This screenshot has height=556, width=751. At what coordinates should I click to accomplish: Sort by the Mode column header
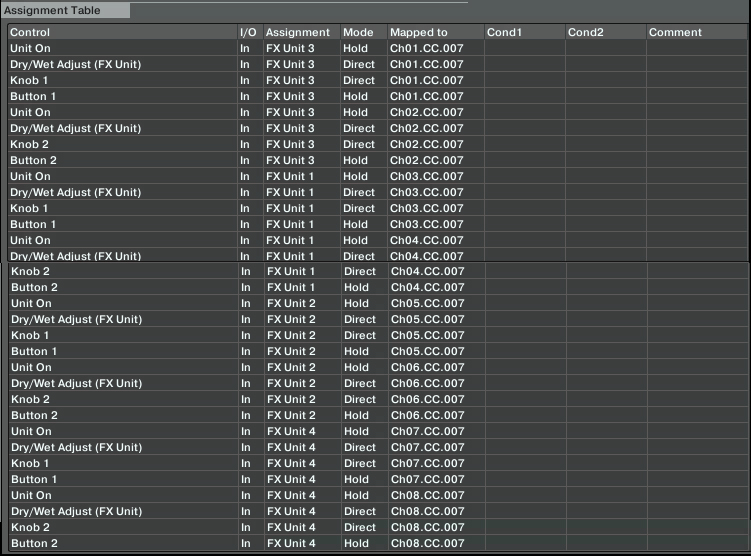[x=364, y=32]
